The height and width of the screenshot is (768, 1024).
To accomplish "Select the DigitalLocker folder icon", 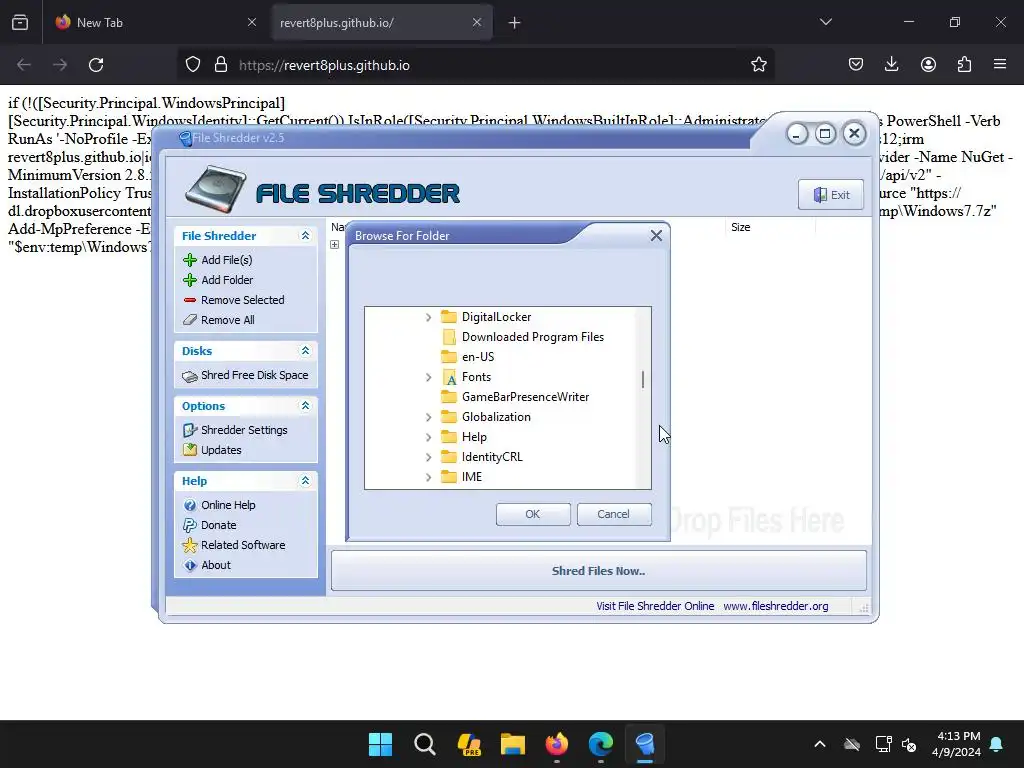I will pos(449,317).
